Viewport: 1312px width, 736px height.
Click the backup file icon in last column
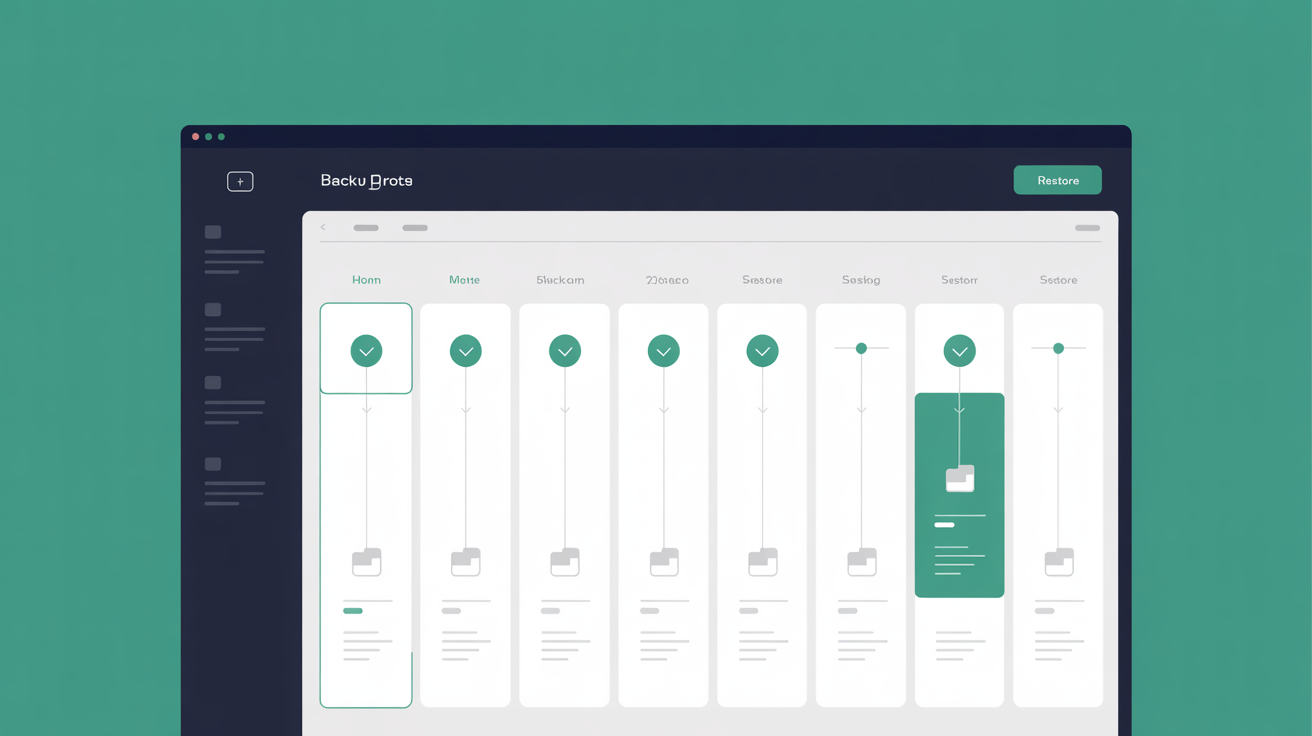tap(1058, 562)
